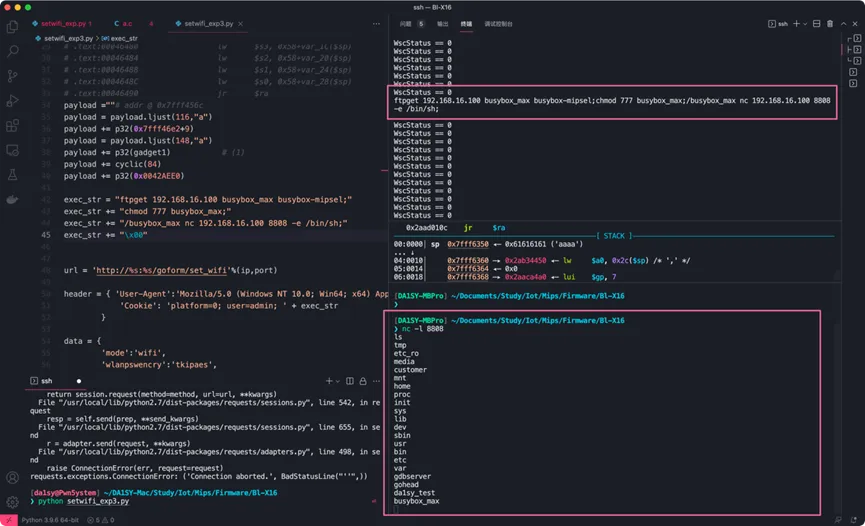Click Python 3.9.6 64-bit interpreter selector

(x=50, y=520)
